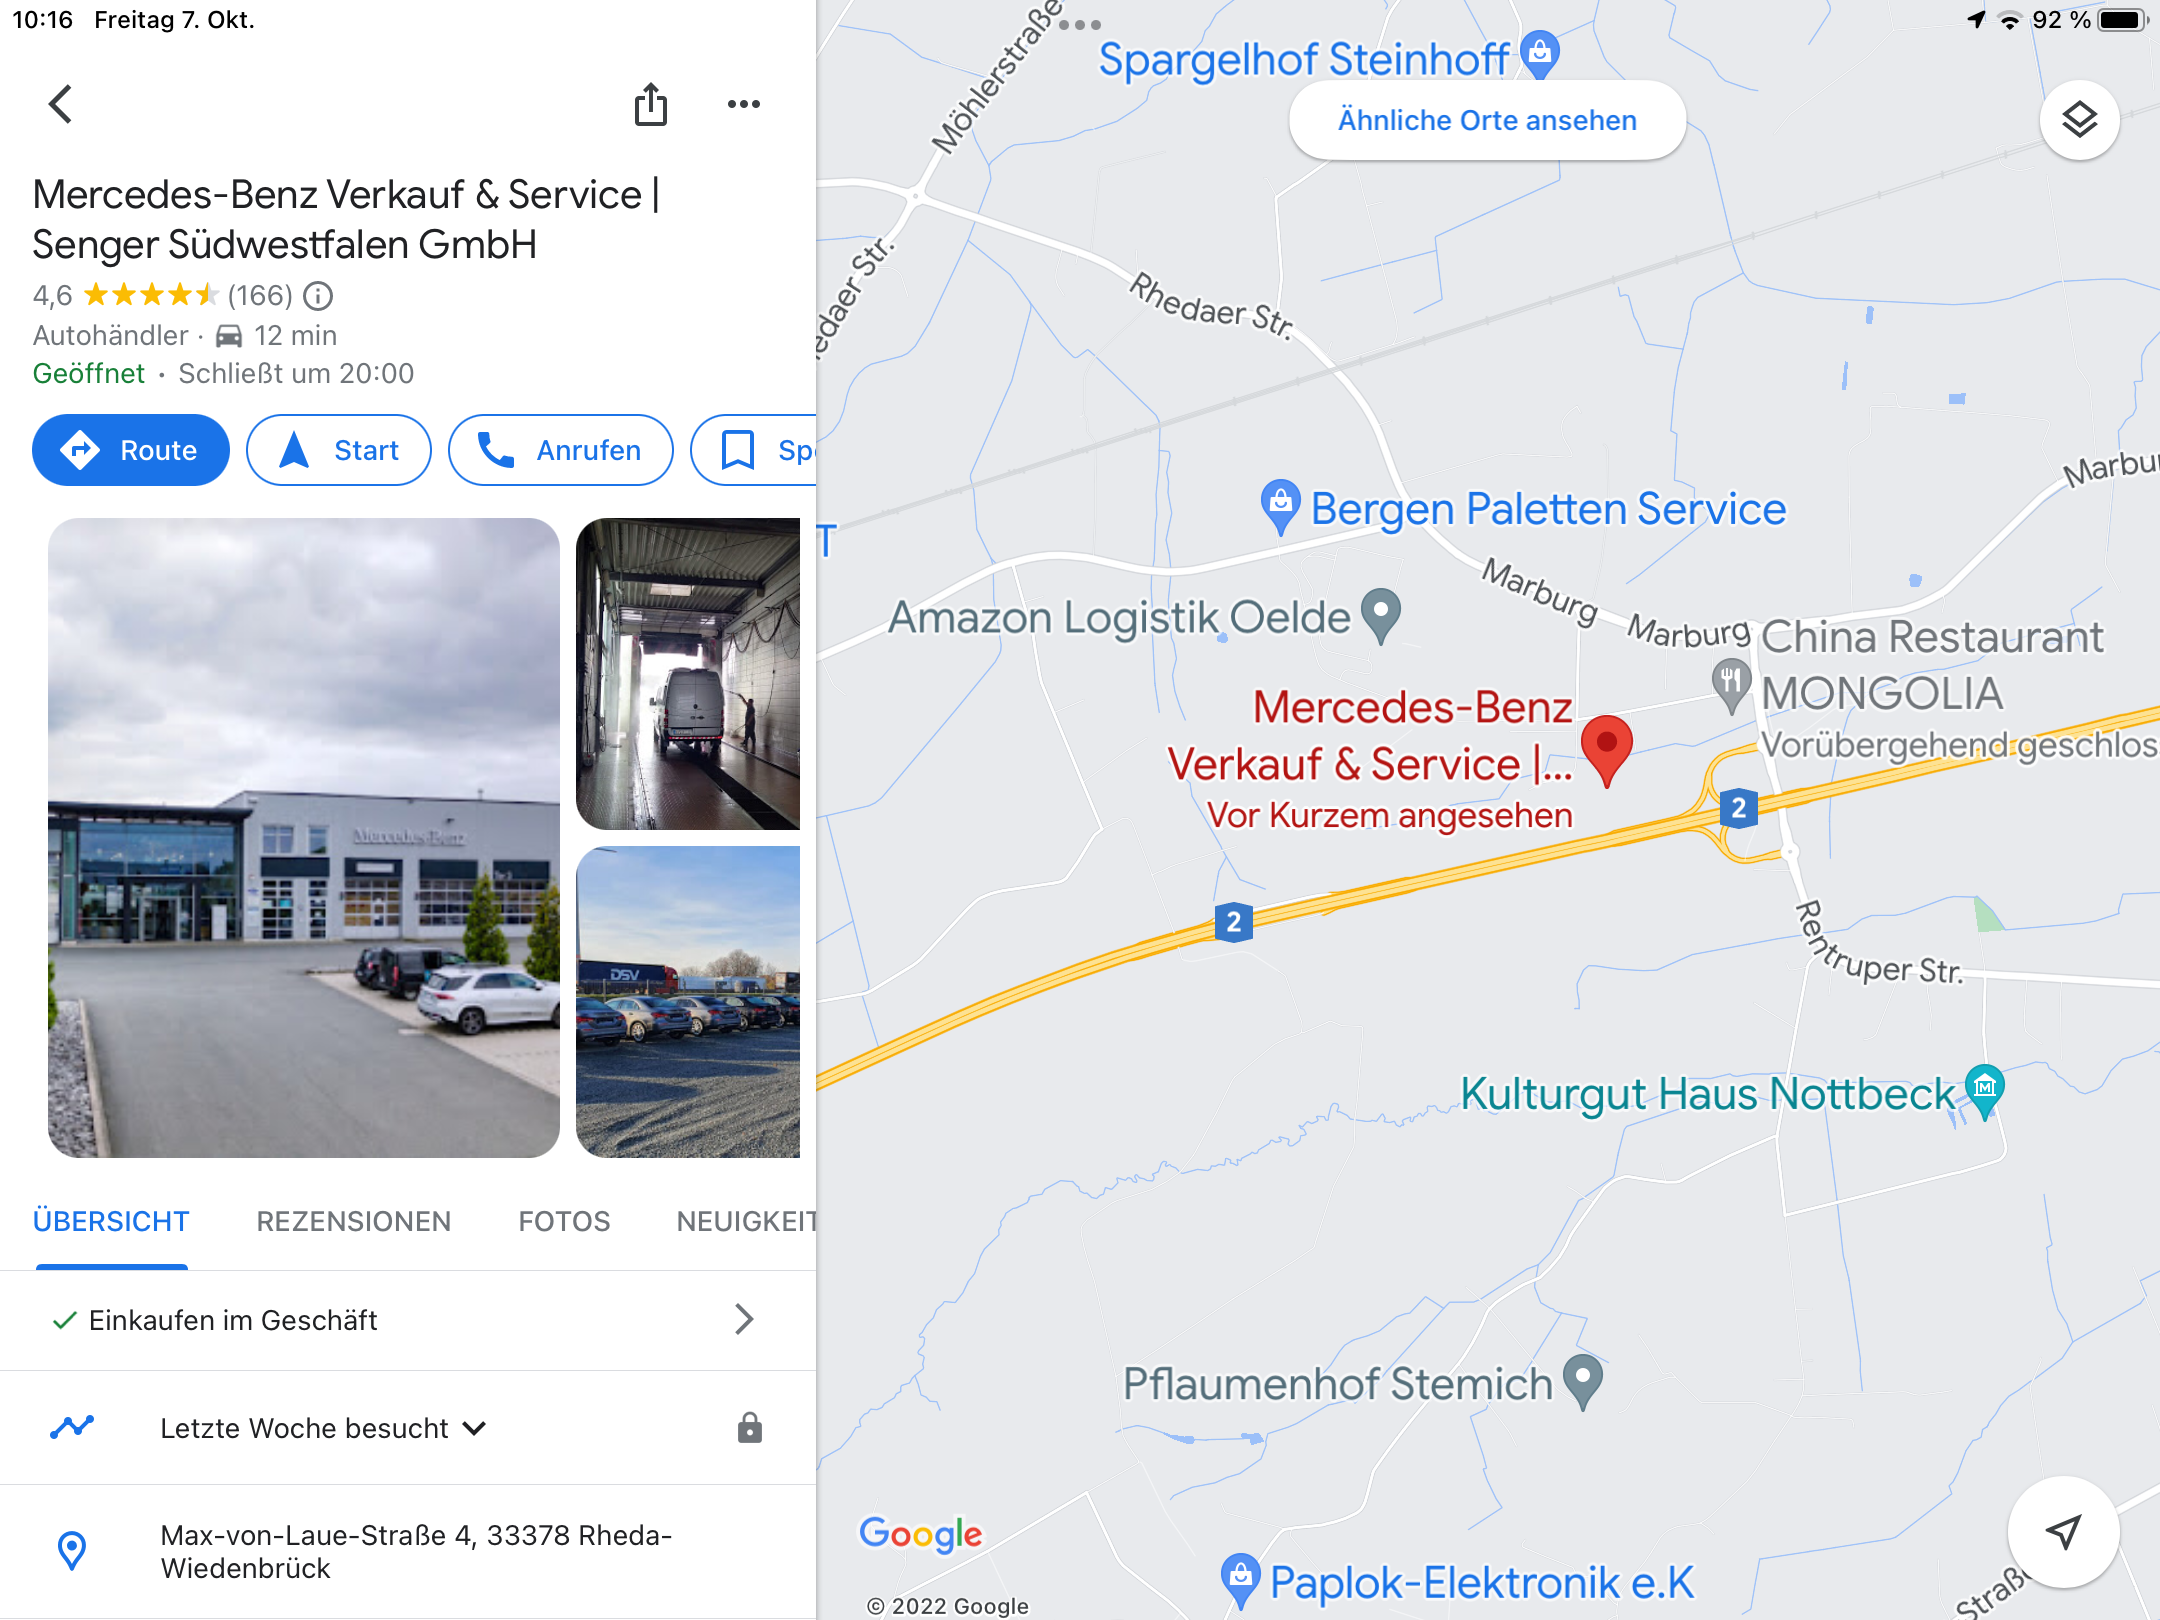Tap the Kulturgut Haus Nottbeck museum marker
The image size is (2160, 1620).
point(1985,1091)
